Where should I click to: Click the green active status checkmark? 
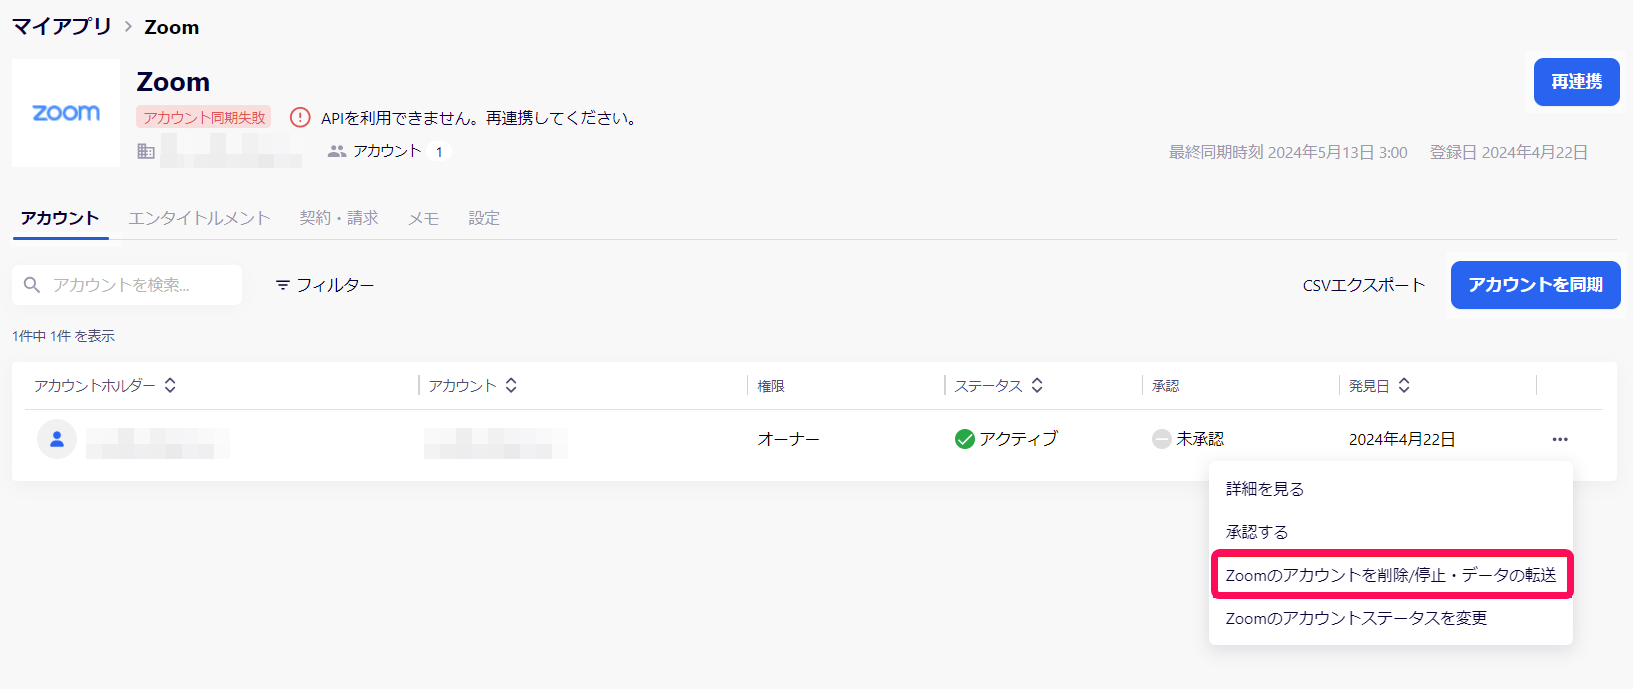965,439
